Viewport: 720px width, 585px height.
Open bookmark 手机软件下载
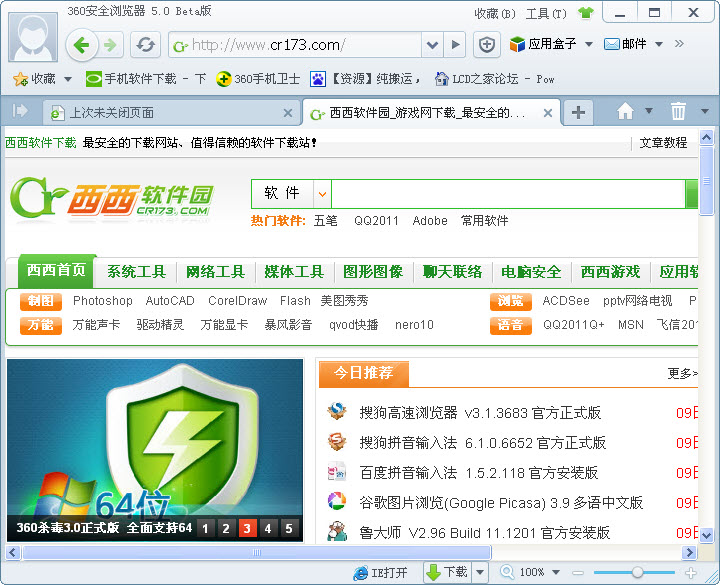click(x=146, y=79)
